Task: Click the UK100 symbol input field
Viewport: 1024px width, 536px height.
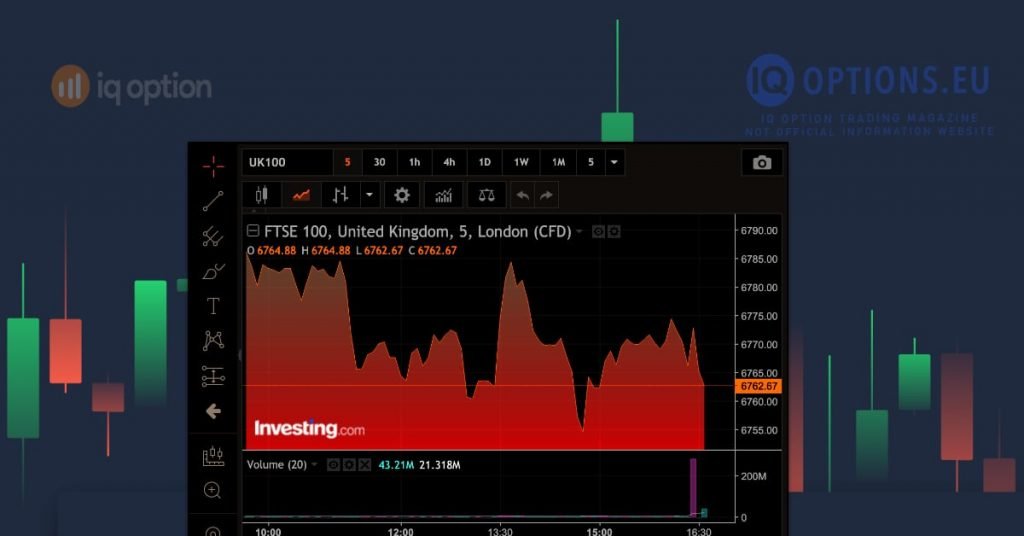Action: pos(287,163)
